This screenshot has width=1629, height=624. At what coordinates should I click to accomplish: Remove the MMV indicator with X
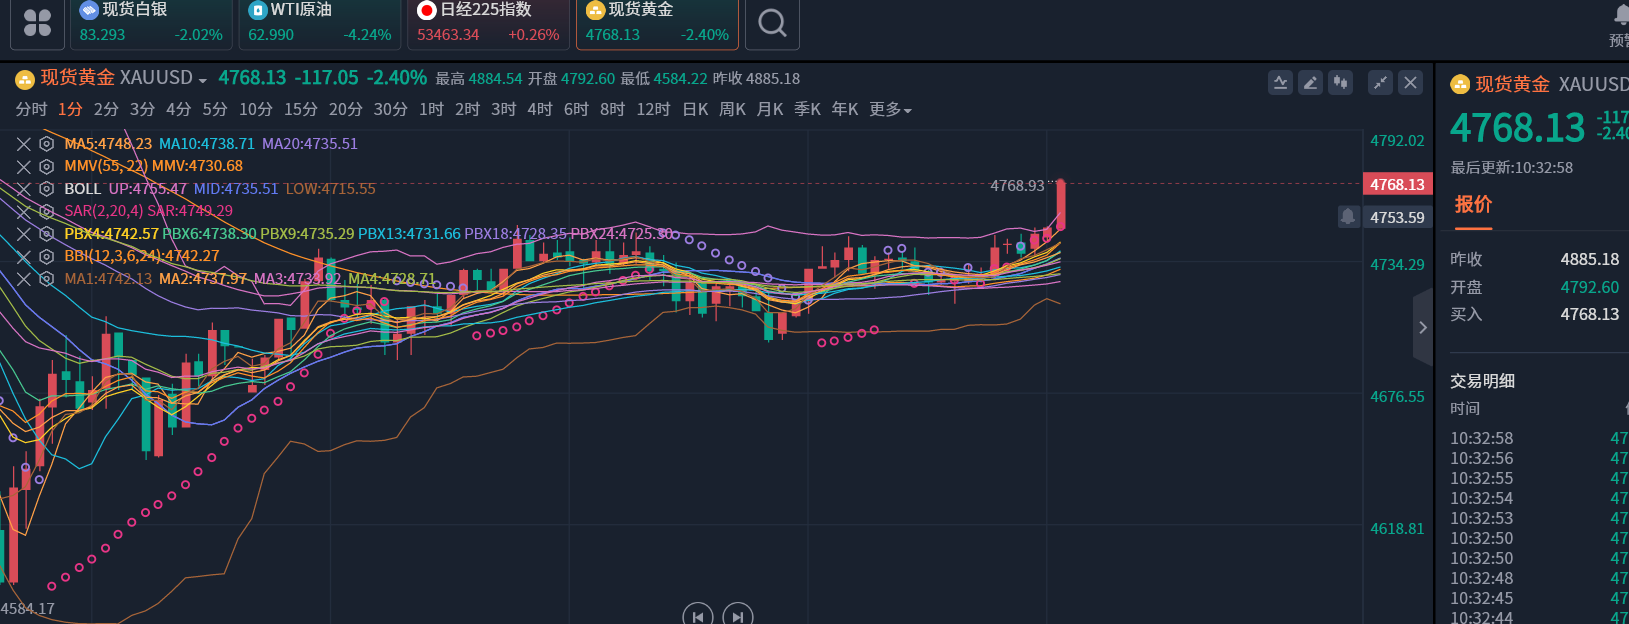[x=24, y=166]
